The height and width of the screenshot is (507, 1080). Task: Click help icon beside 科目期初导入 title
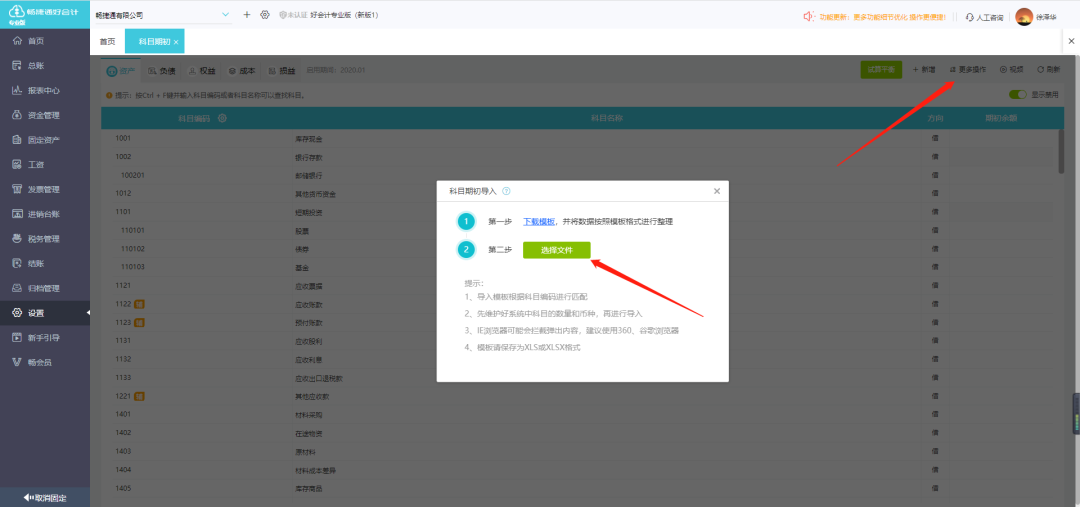coord(506,191)
